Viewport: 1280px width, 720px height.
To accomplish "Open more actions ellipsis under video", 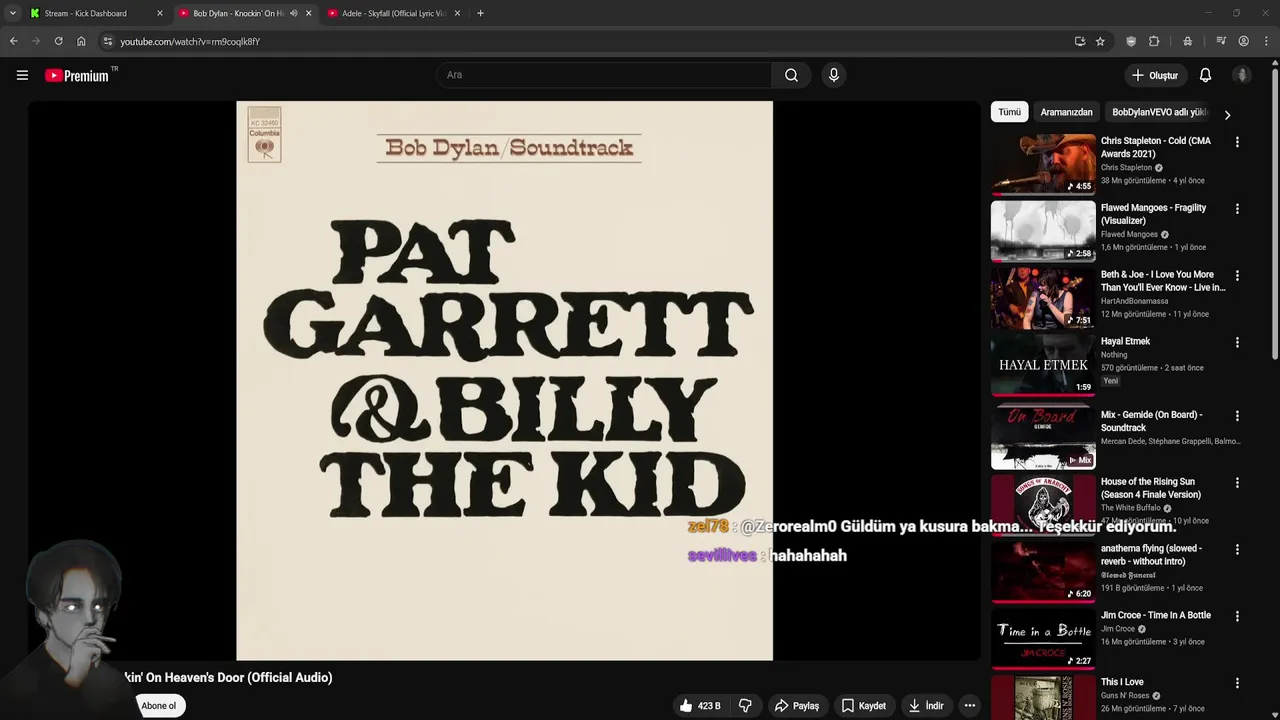I will pyautogui.click(x=969, y=706).
